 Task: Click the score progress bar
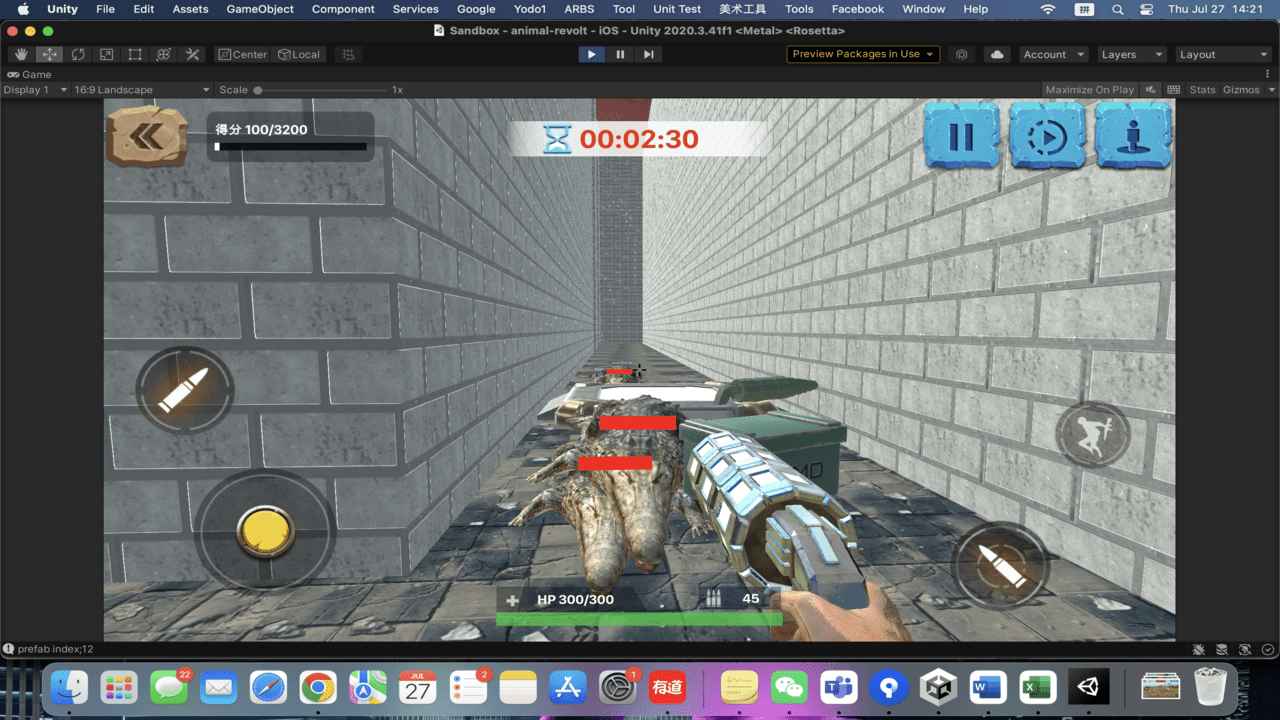pos(290,147)
